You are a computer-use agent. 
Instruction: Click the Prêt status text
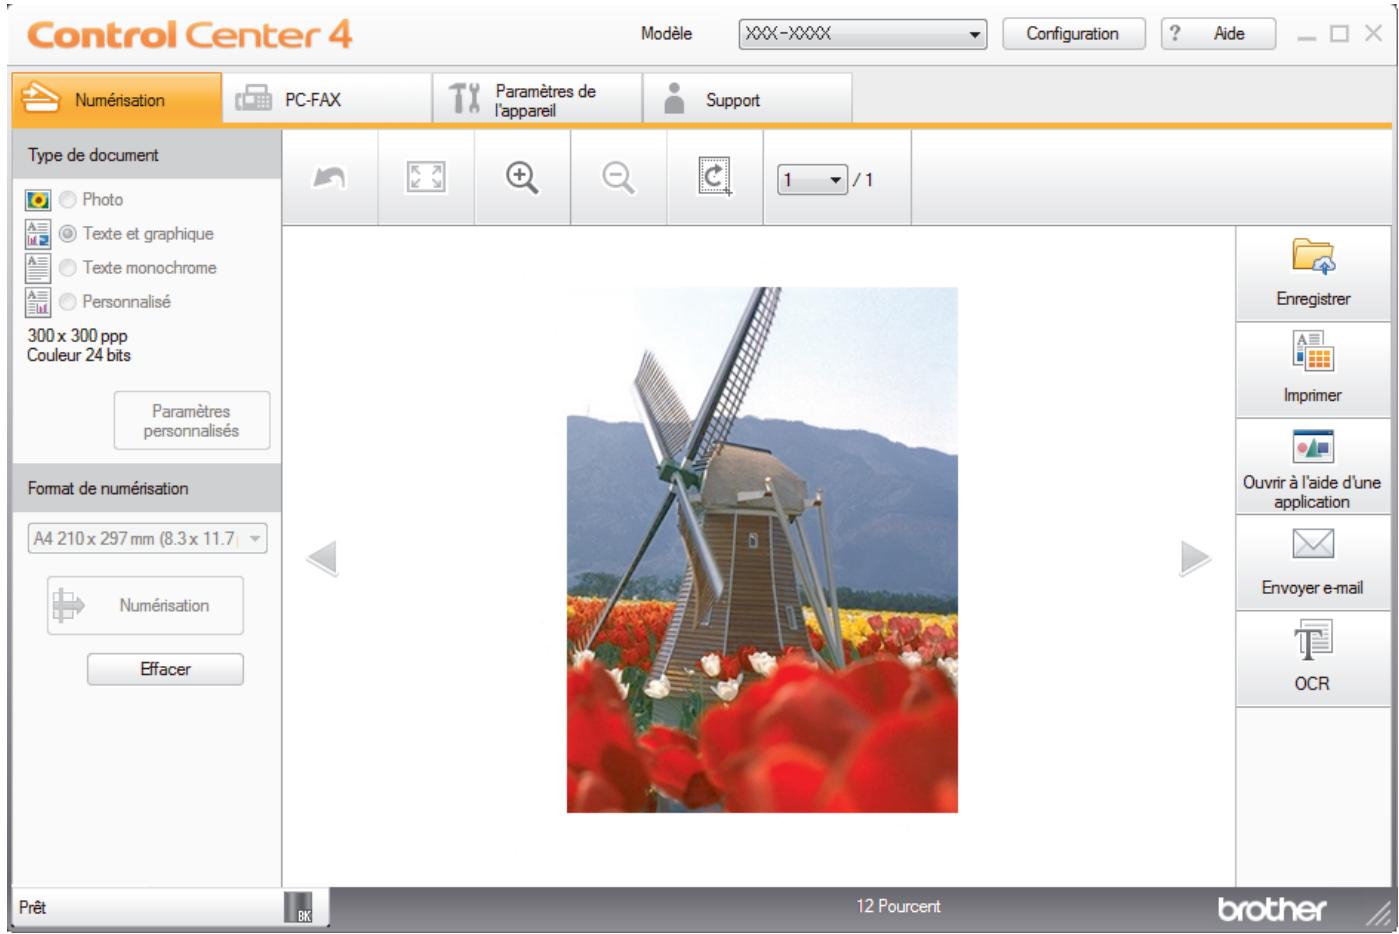click(x=32, y=907)
